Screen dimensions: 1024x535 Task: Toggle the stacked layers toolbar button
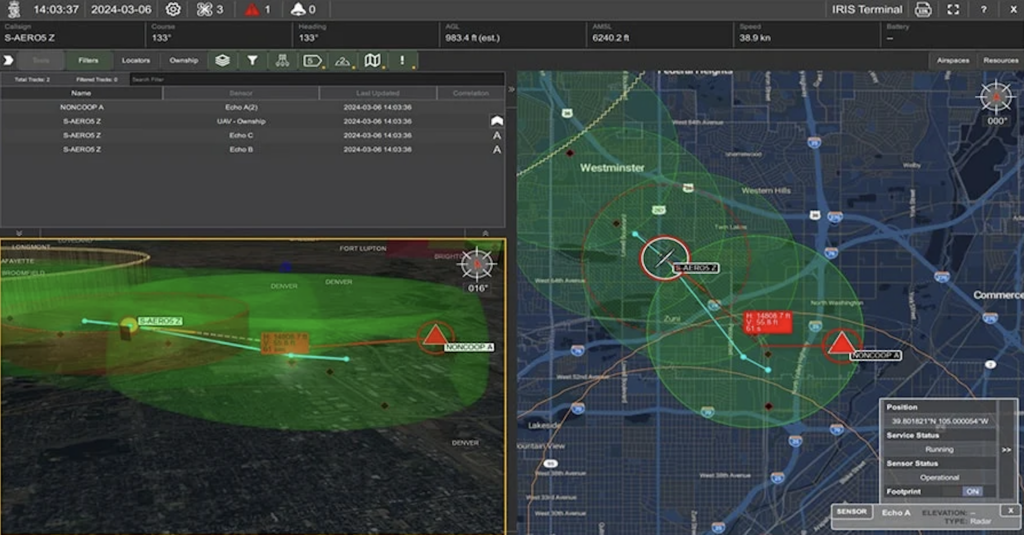pyautogui.click(x=222, y=61)
